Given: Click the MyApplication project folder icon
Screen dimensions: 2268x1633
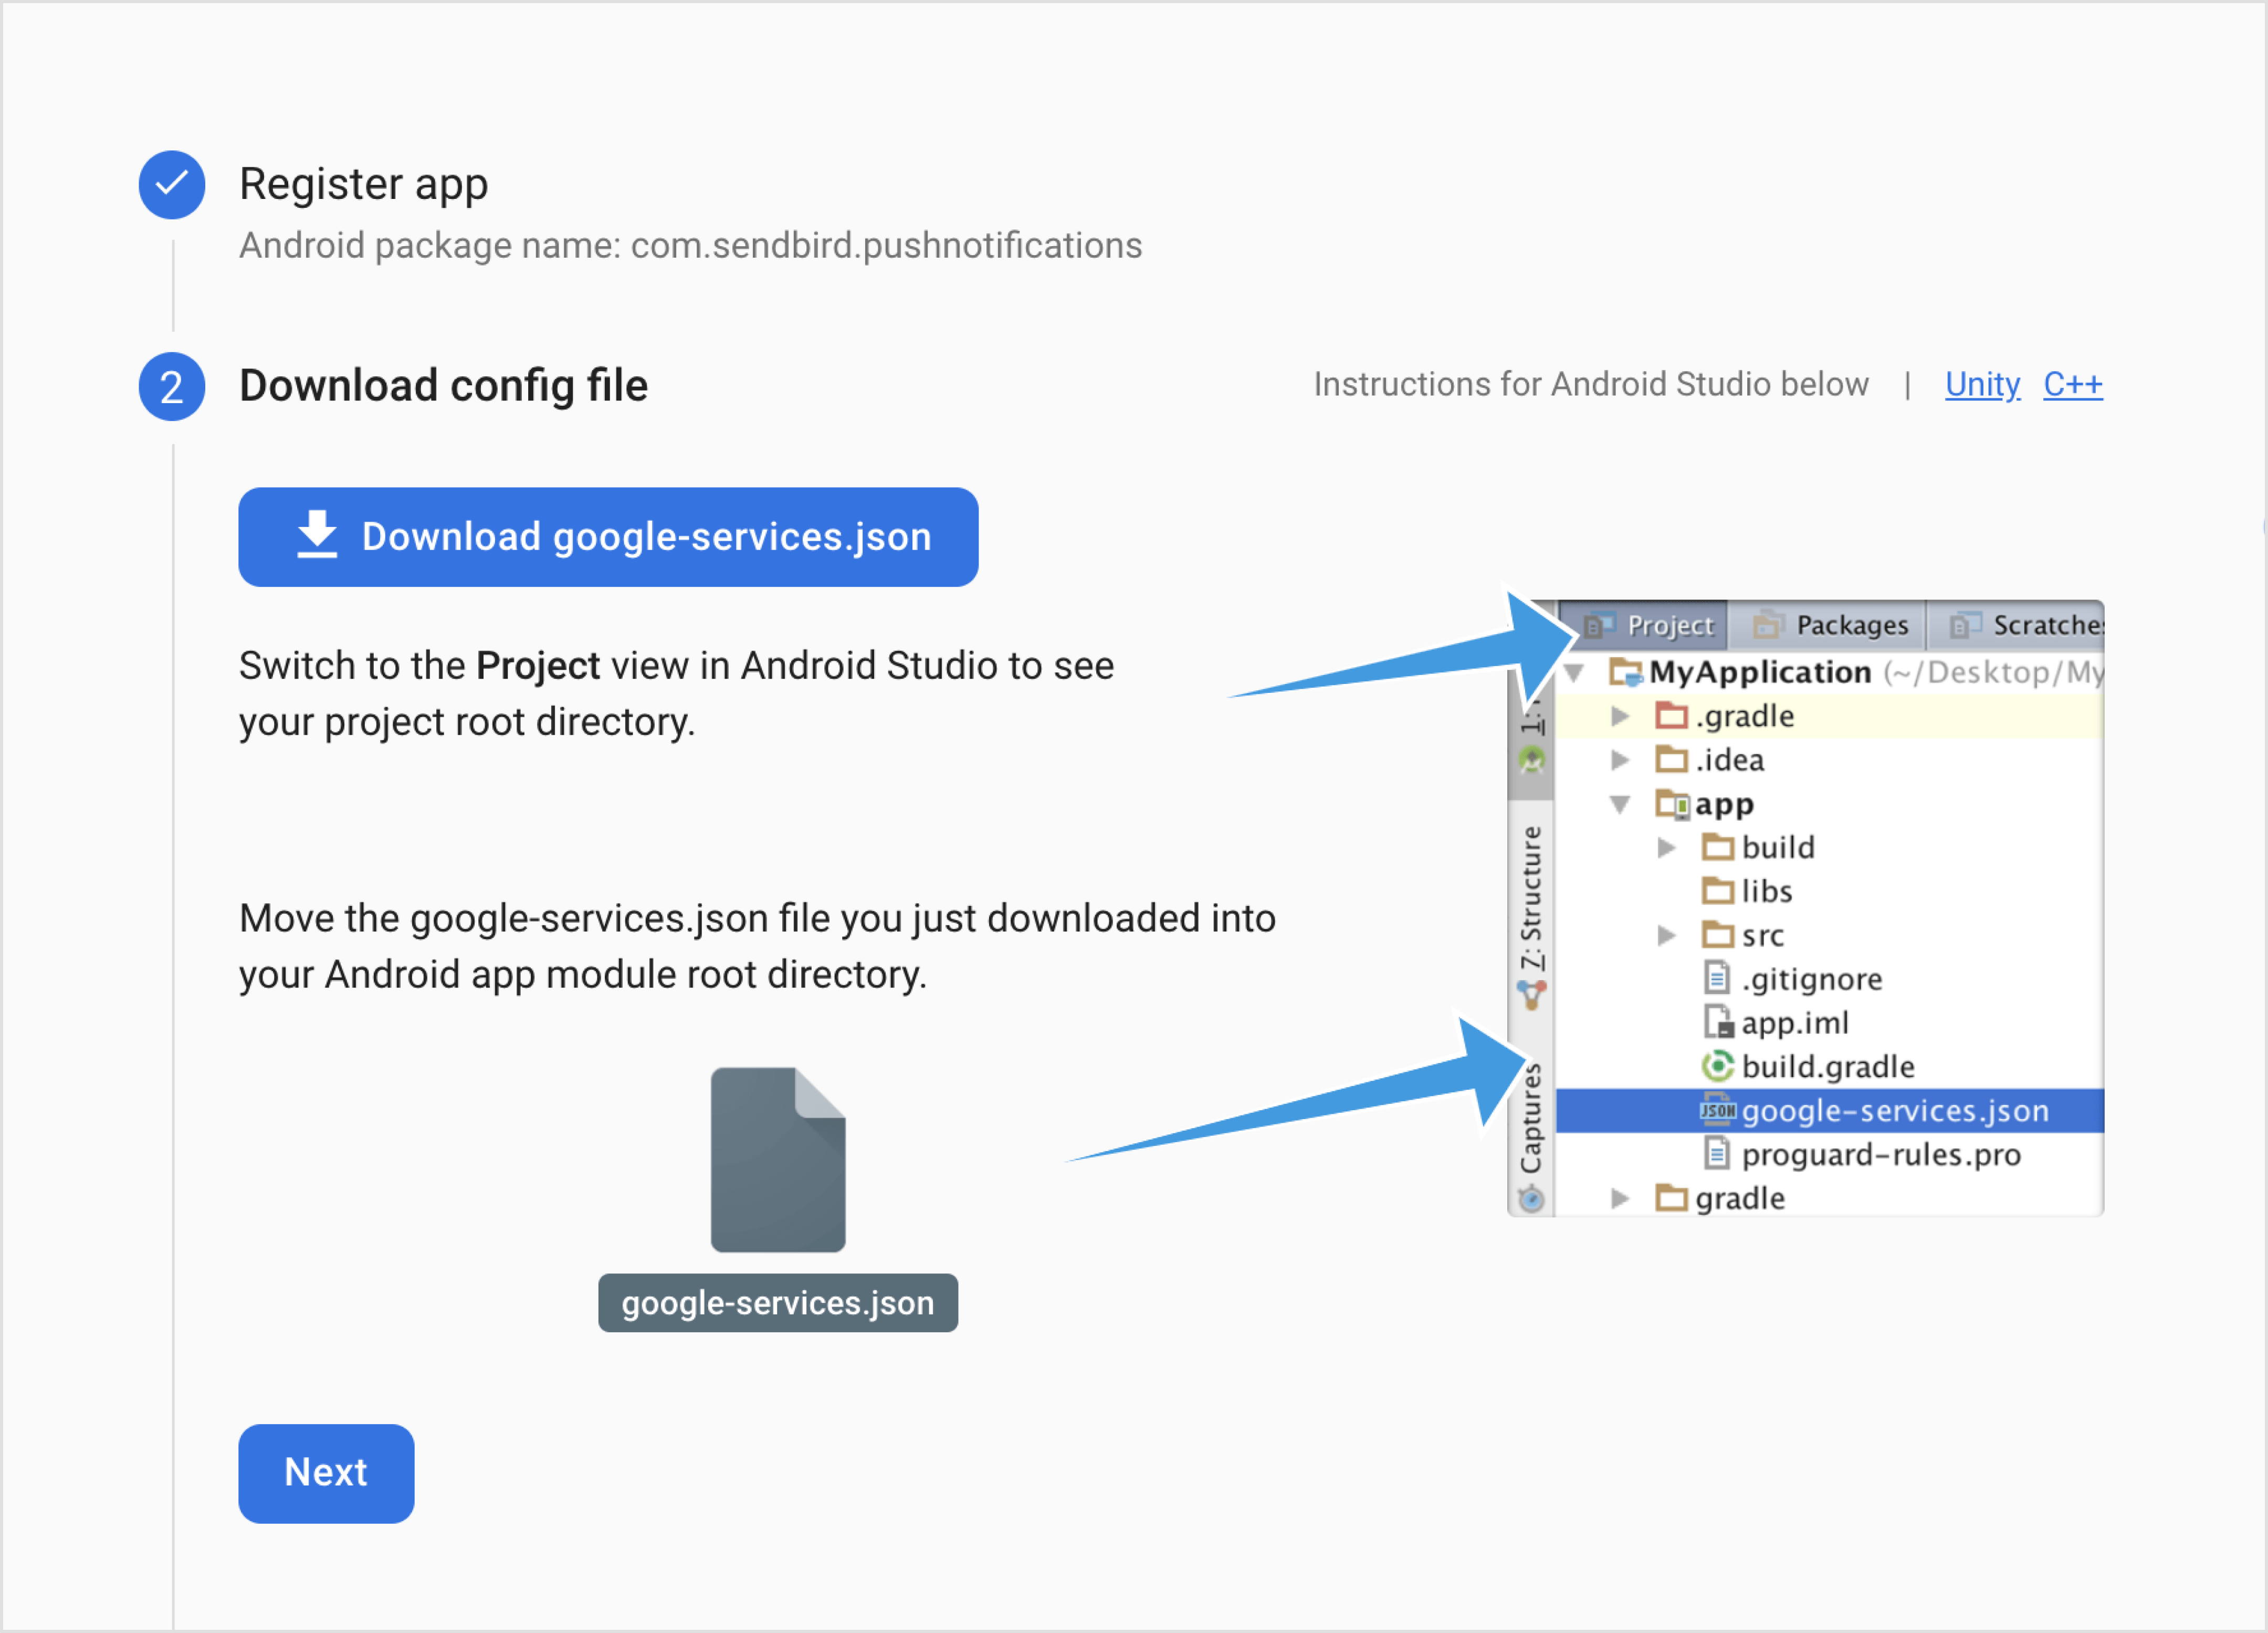Looking at the screenshot, I should coord(1625,672).
